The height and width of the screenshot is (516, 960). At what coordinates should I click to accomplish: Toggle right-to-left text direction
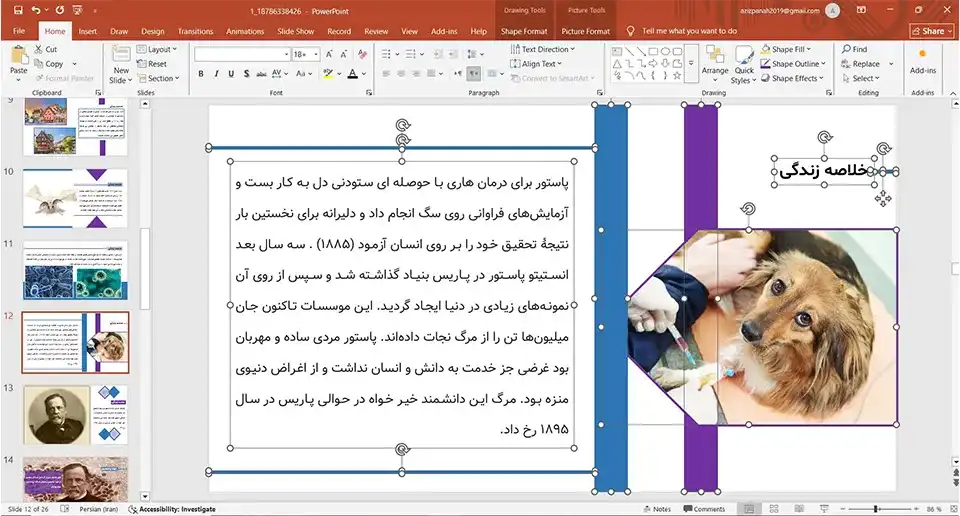click(x=474, y=73)
